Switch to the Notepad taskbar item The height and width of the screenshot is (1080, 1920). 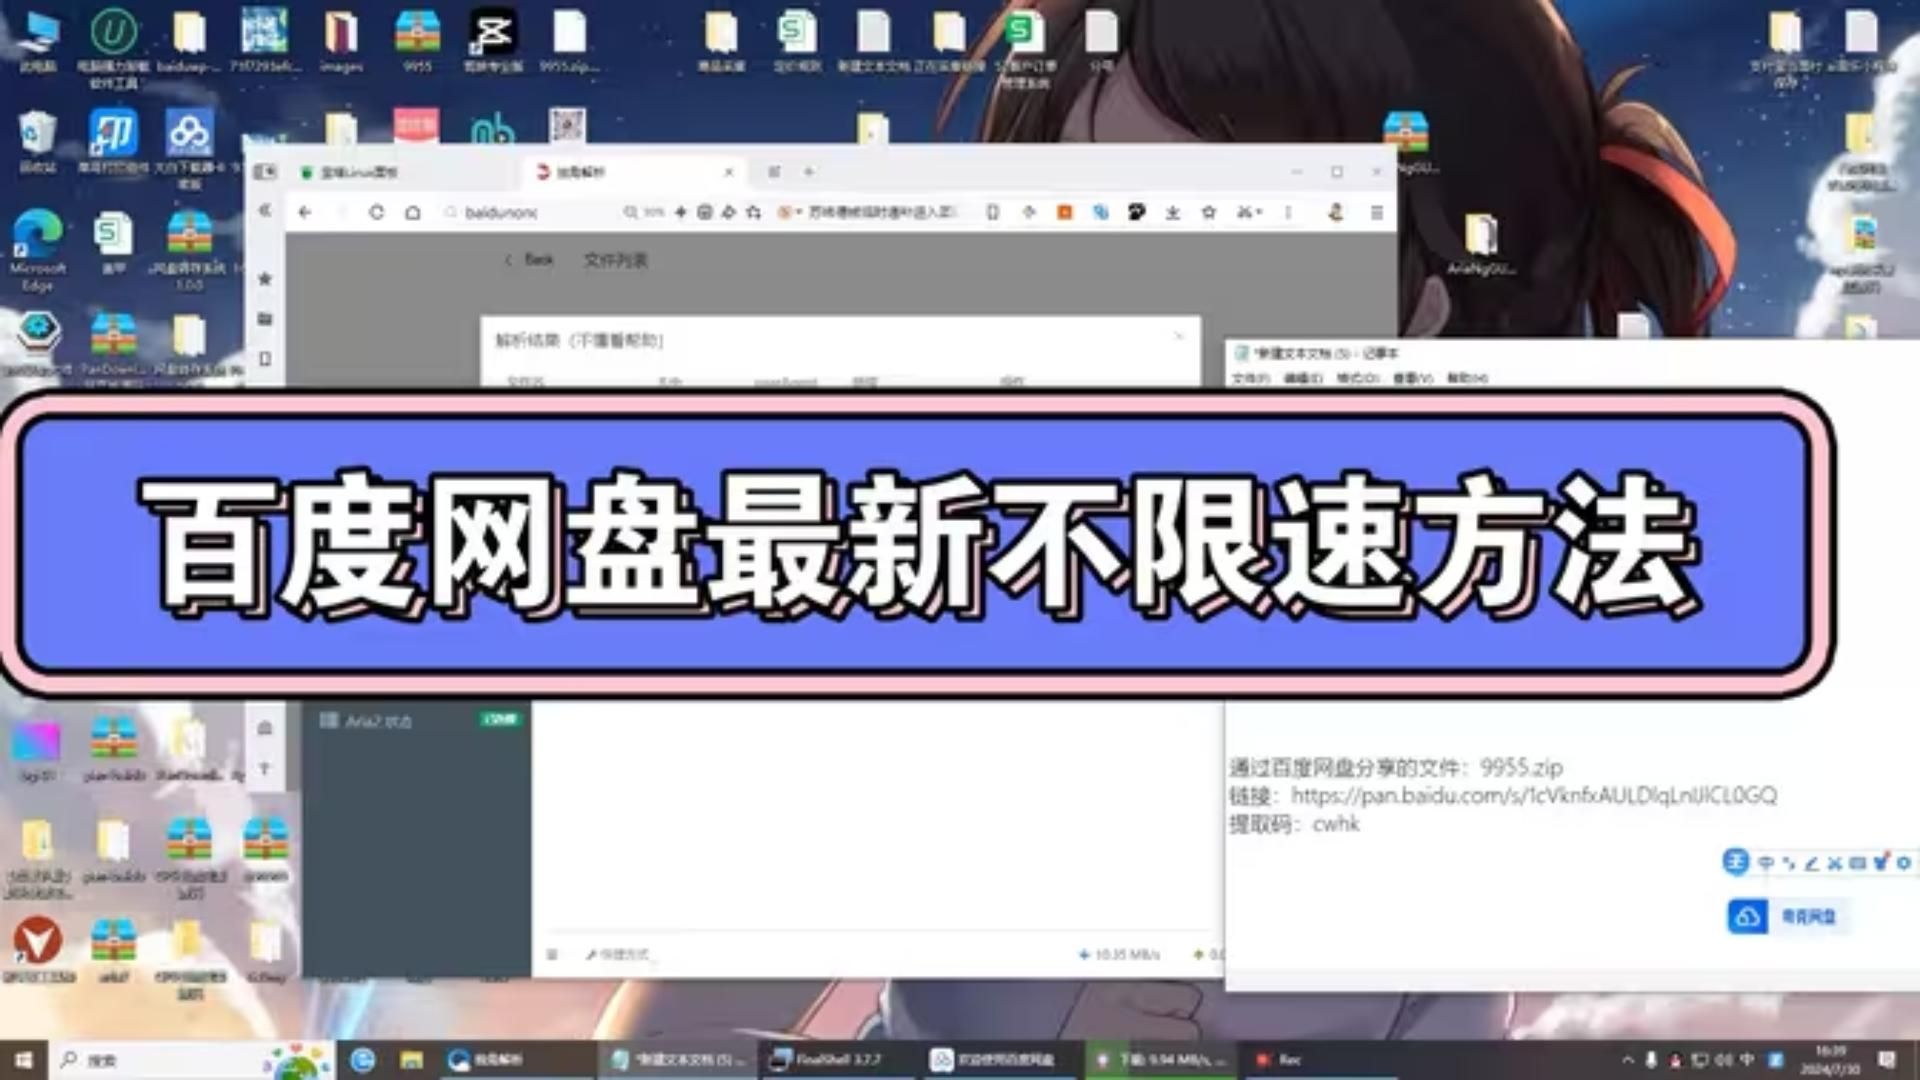point(680,1060)
